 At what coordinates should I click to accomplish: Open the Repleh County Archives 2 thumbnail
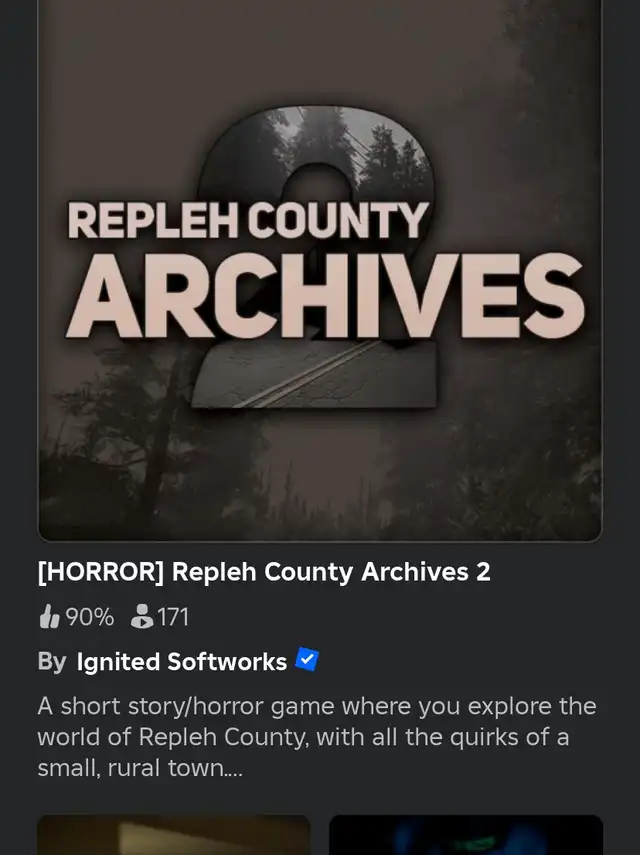pyautogui.click(x=320, y=270)
